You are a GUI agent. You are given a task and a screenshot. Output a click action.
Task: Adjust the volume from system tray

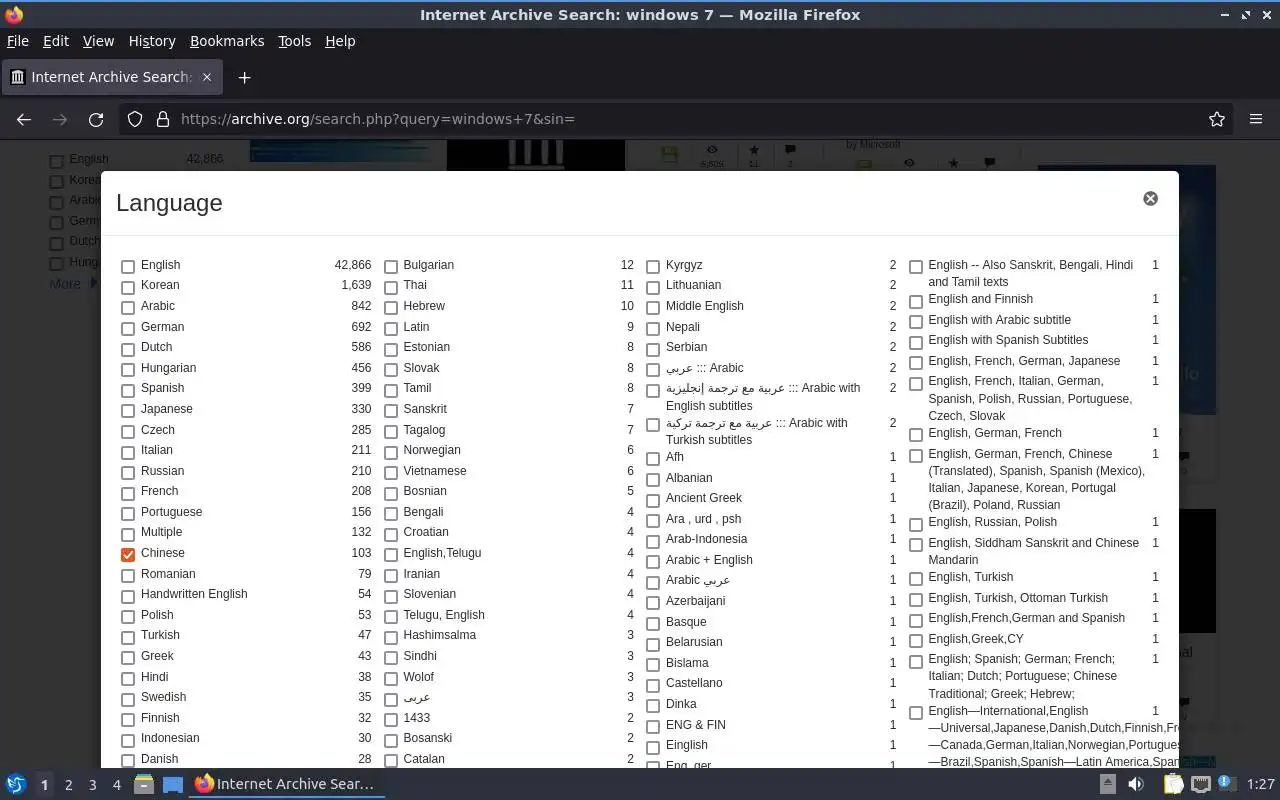pyautogui.click(x=1136, y=784)
